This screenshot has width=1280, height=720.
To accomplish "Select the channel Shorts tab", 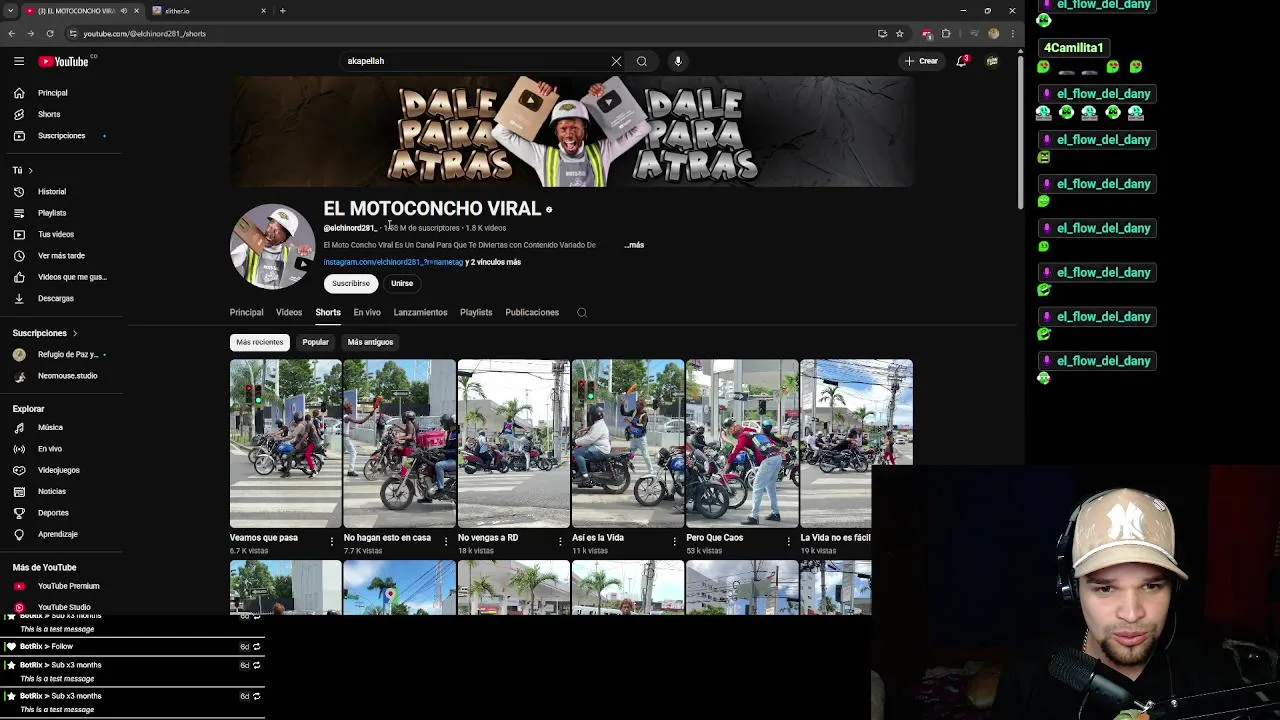I will point(328,313).
